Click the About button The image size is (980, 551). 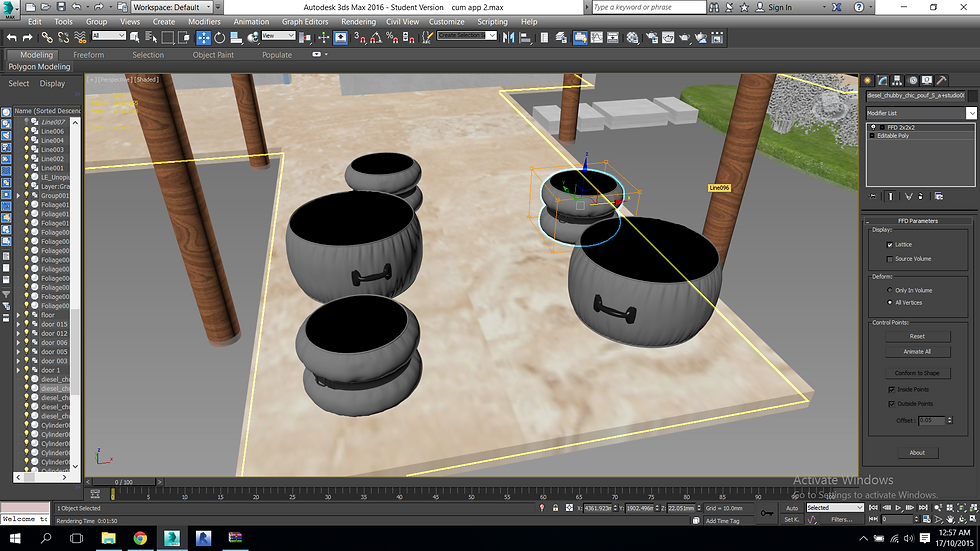coord(917,452)
